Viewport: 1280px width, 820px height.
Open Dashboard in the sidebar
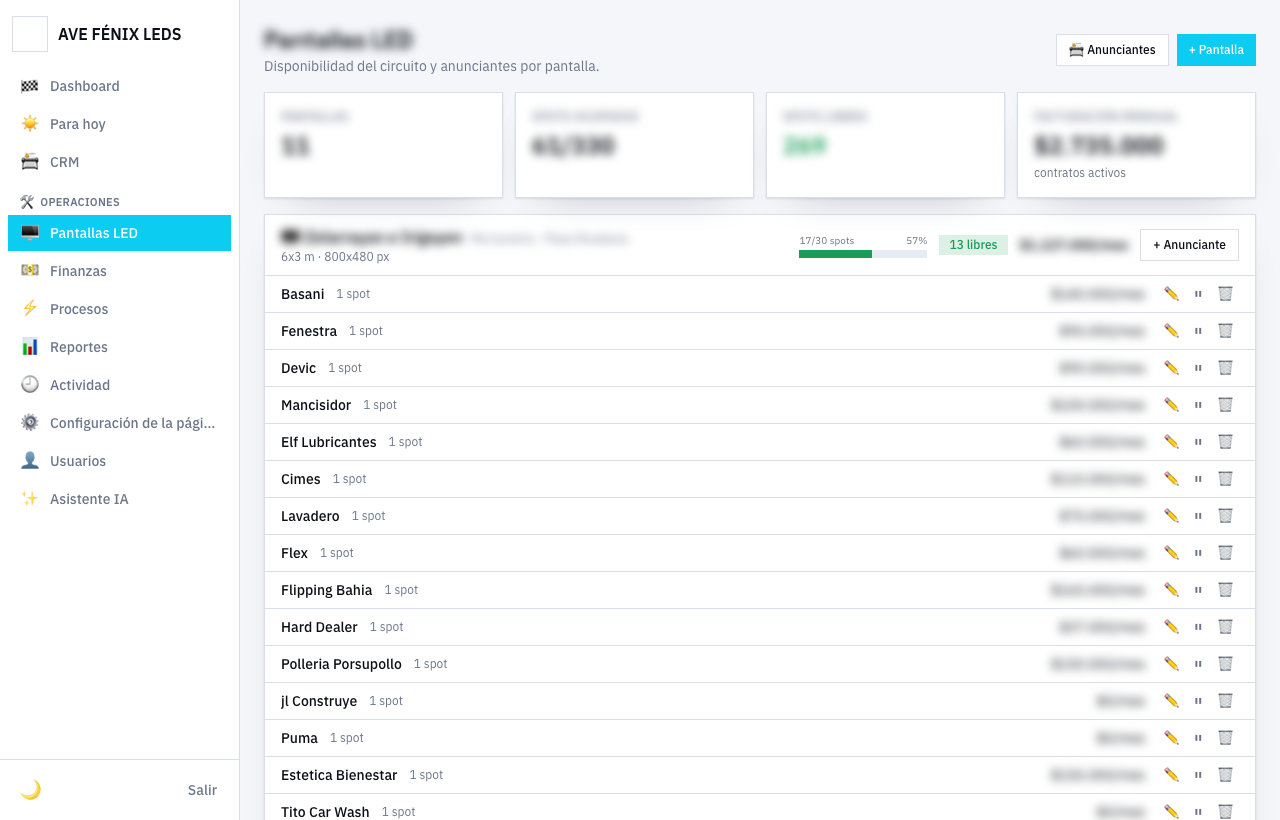[x=119, y=86]
